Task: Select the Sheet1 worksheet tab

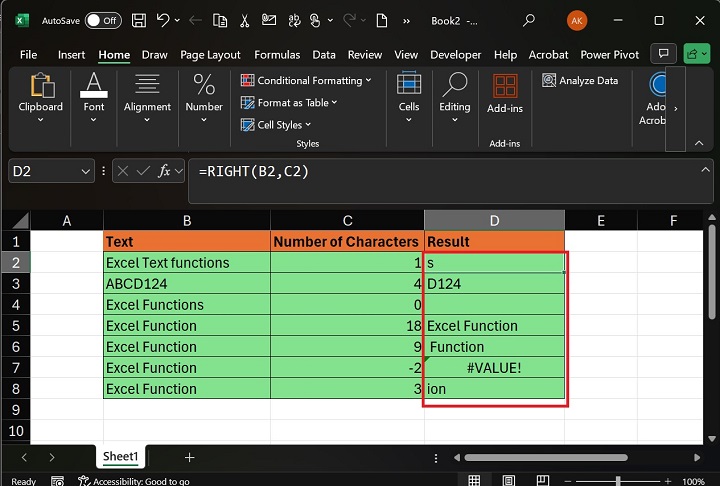Action: [120, 457]
